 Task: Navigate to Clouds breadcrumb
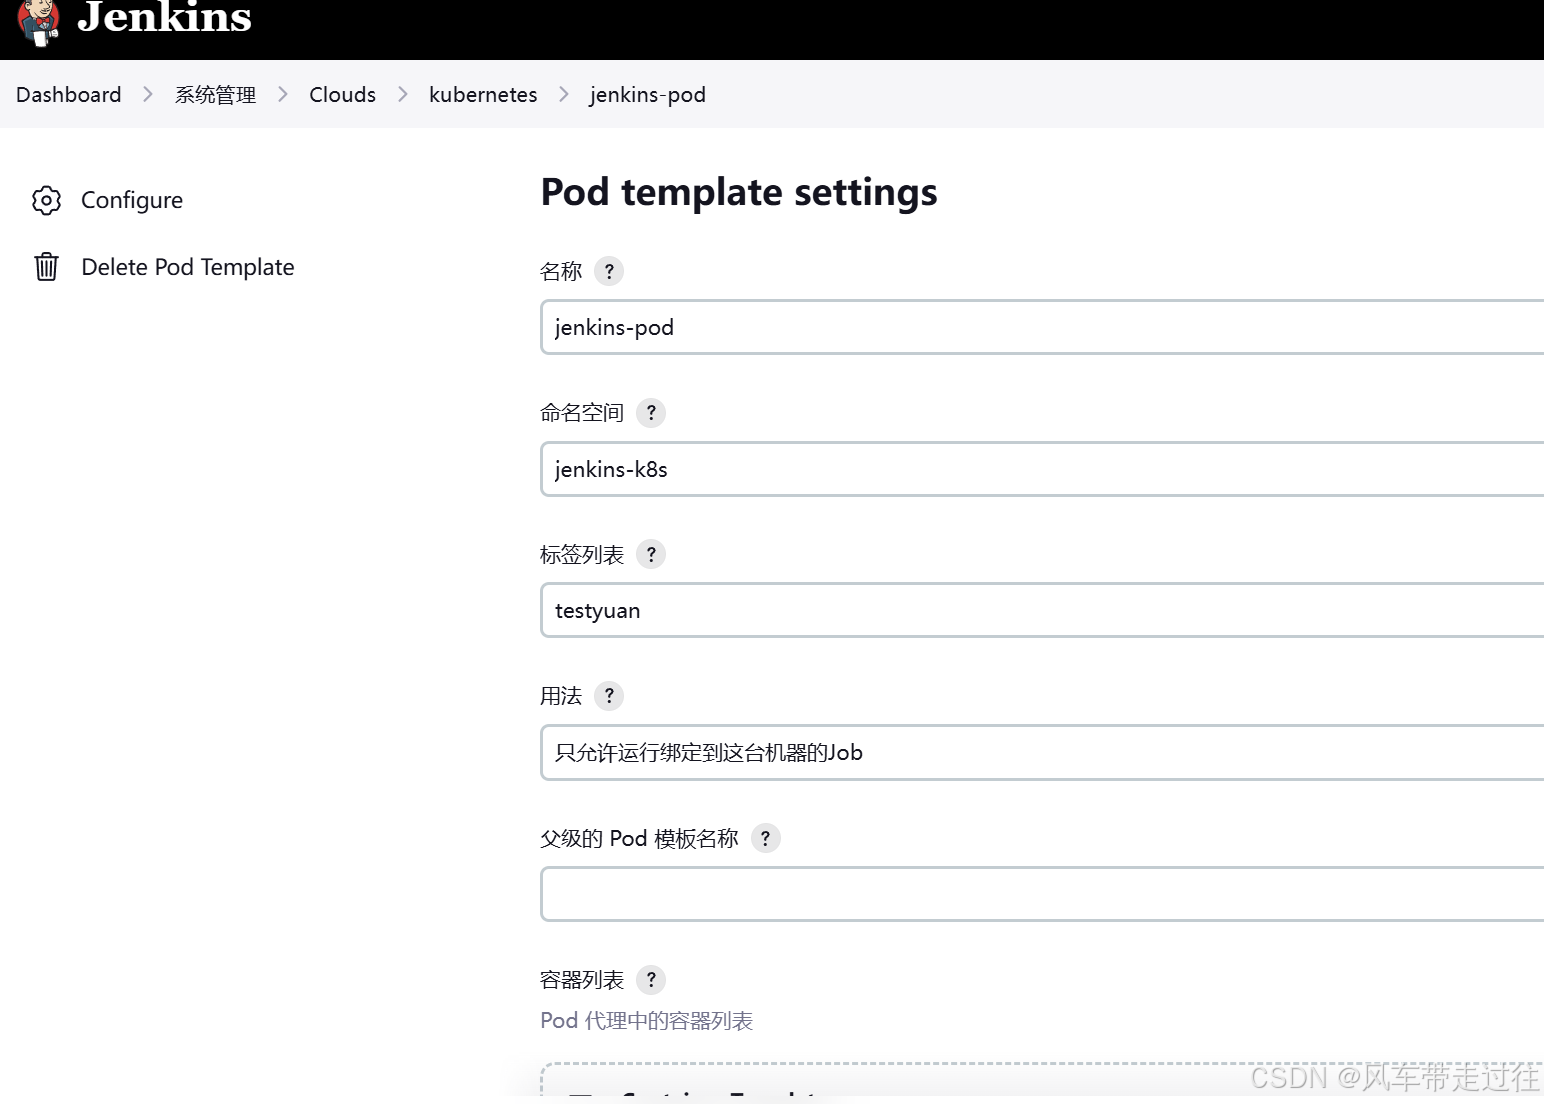(343, 94)
